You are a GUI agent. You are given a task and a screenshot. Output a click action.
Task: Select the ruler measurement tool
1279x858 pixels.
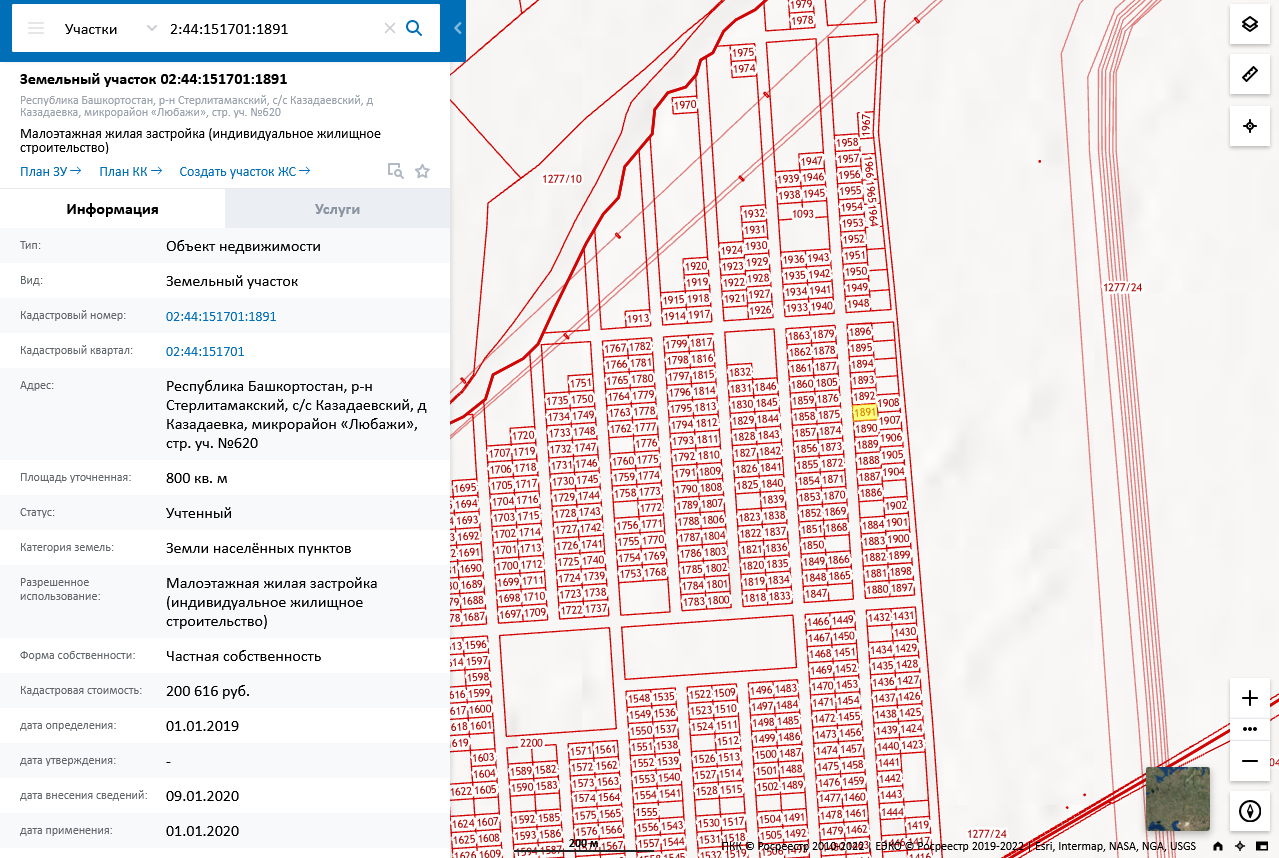coord(1249,75)
